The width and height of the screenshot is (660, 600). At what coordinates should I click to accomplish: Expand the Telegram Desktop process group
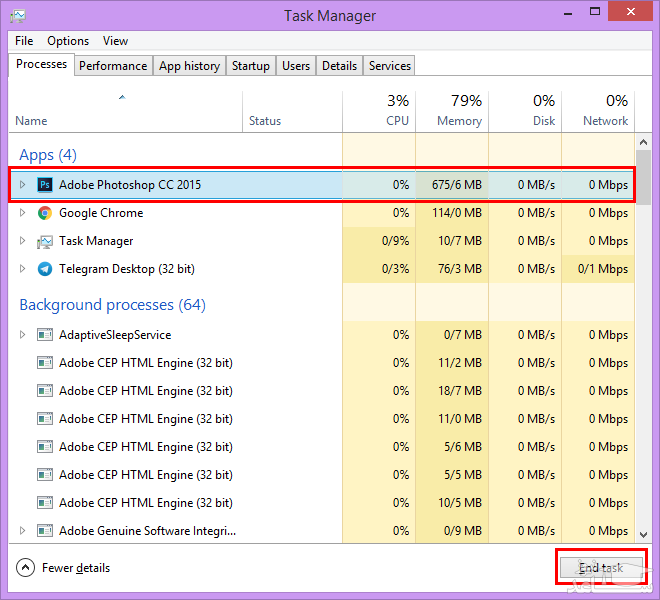coord(23,269)
